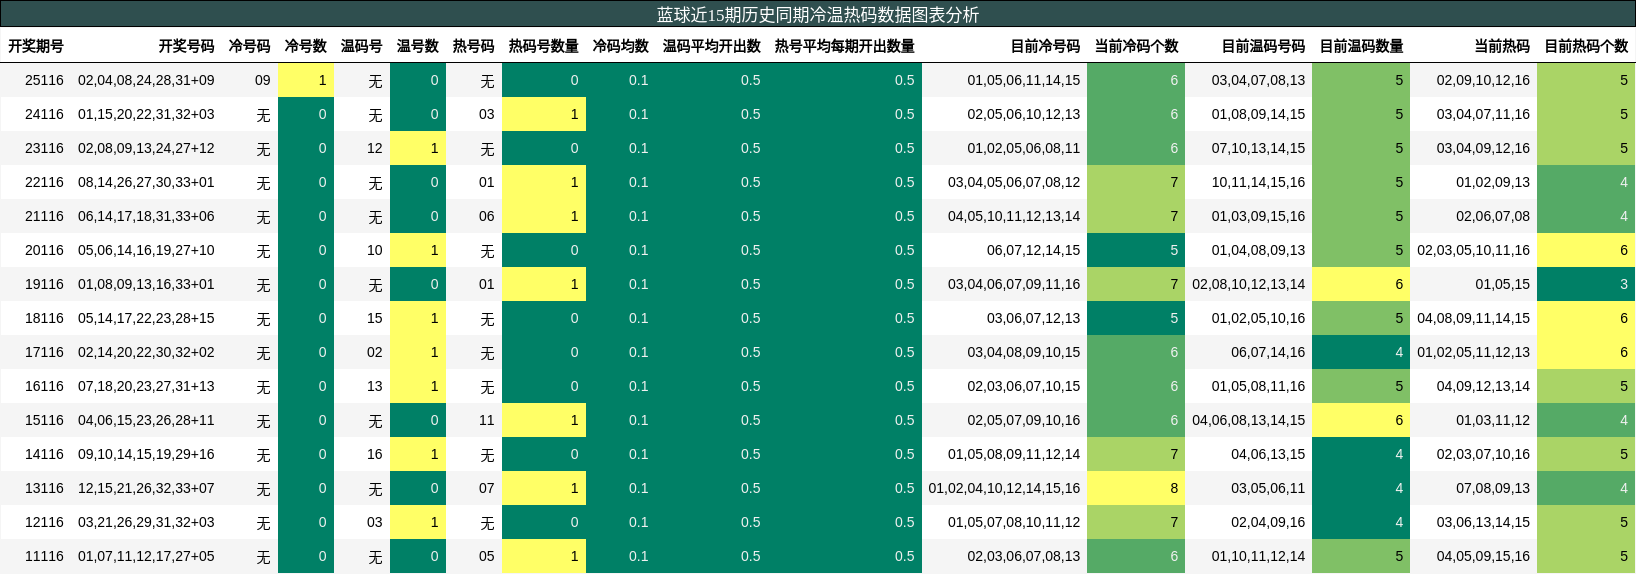Select the 目前温码数量 column header
1636x574 pixels.
tap(1361, 46)
